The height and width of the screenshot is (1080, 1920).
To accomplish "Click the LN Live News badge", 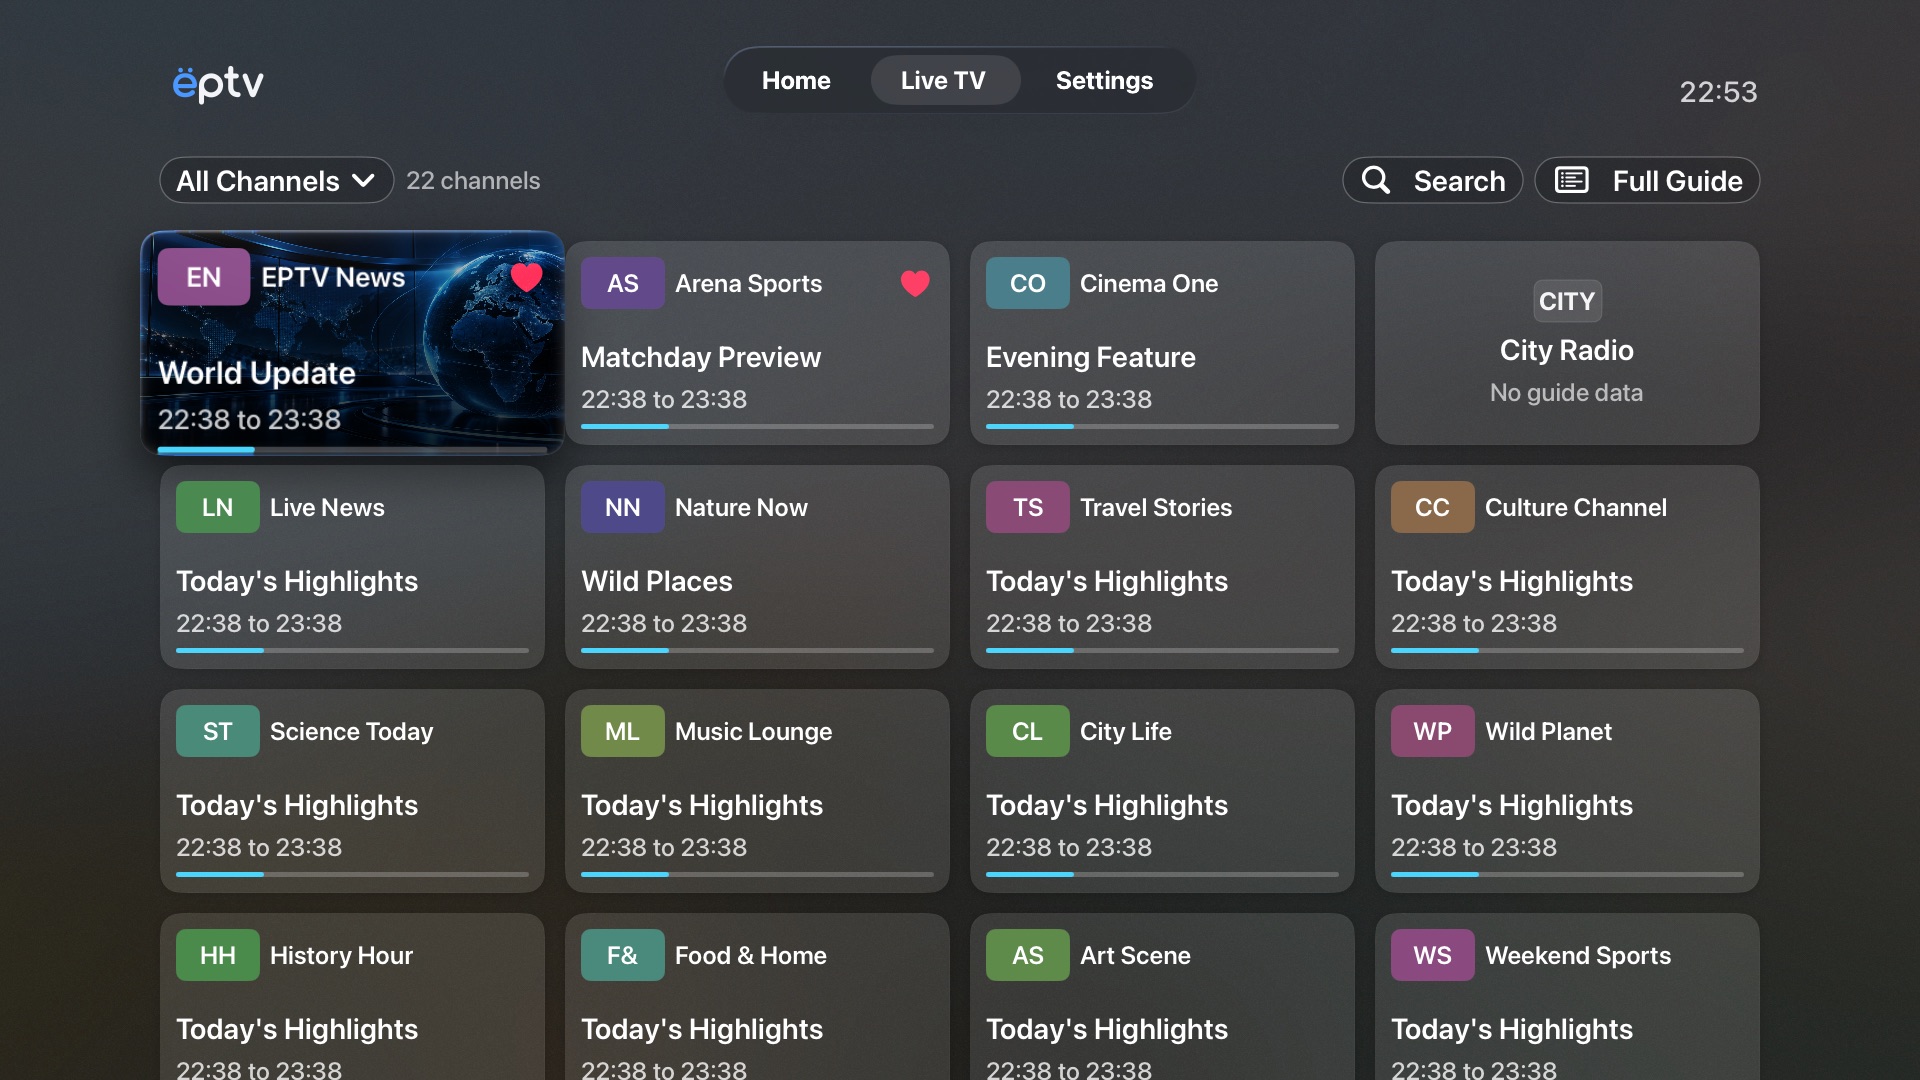I will point(218,508).
